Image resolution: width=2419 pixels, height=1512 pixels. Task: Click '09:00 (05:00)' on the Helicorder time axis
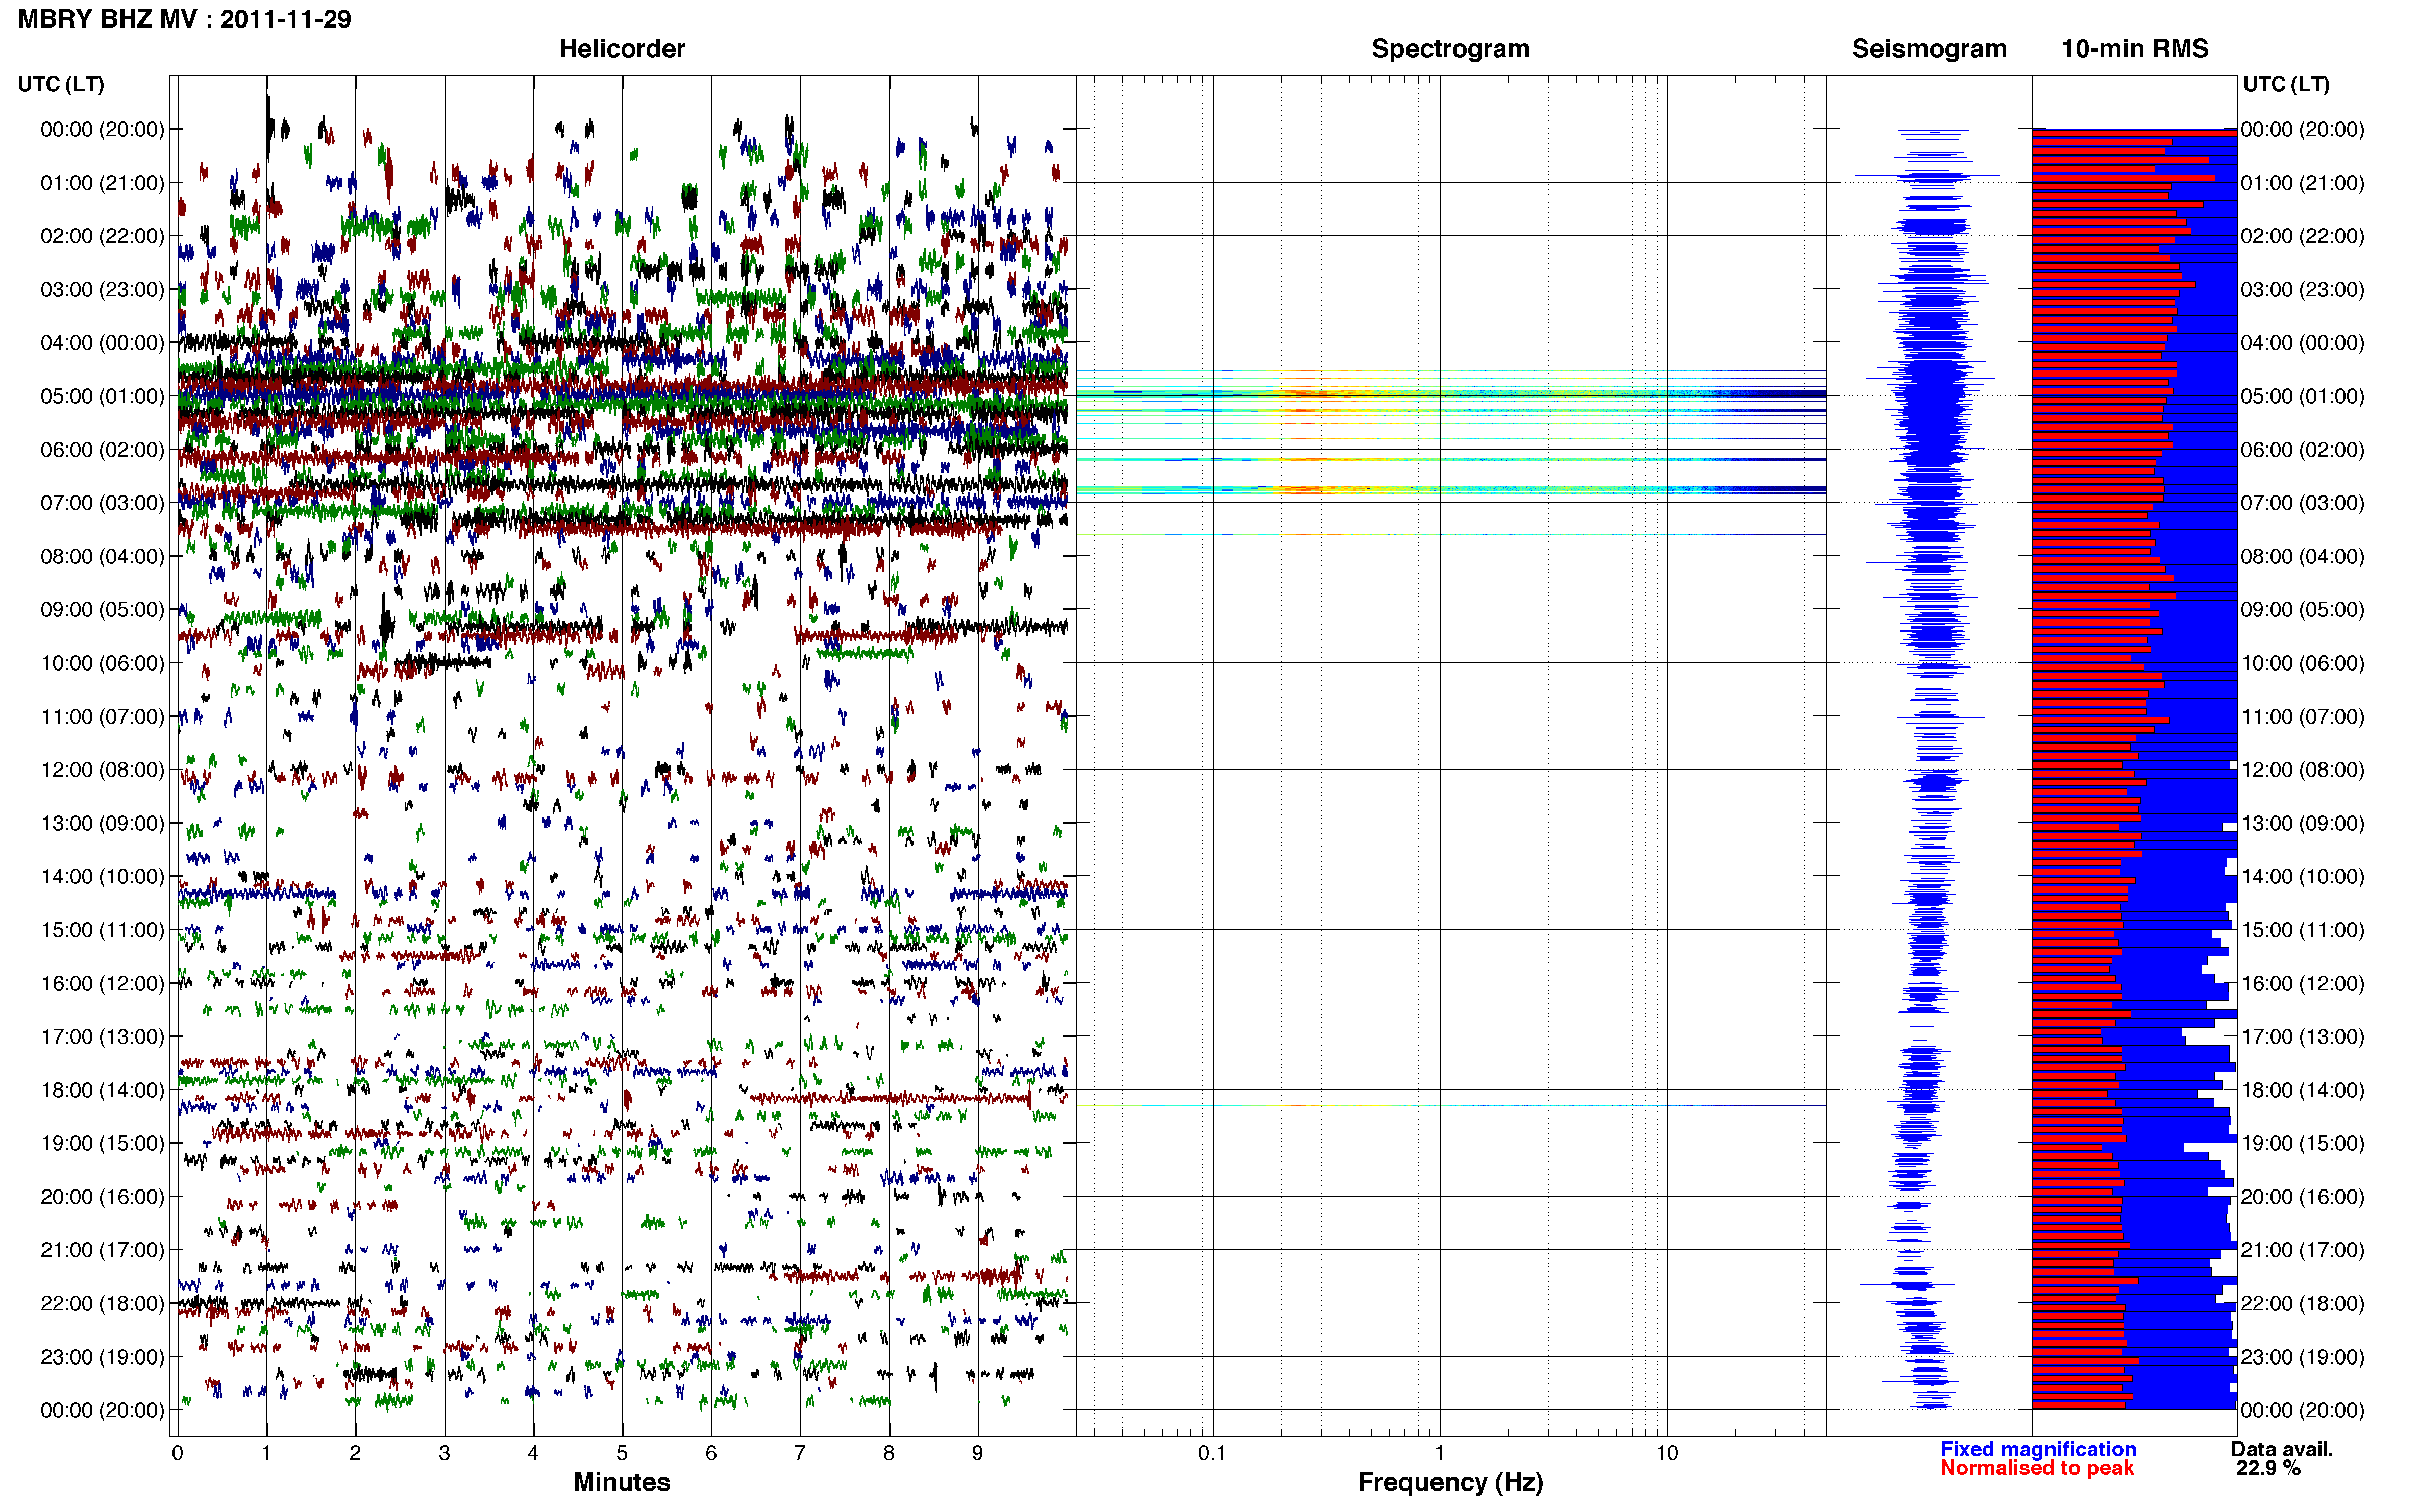pos(102,610)
